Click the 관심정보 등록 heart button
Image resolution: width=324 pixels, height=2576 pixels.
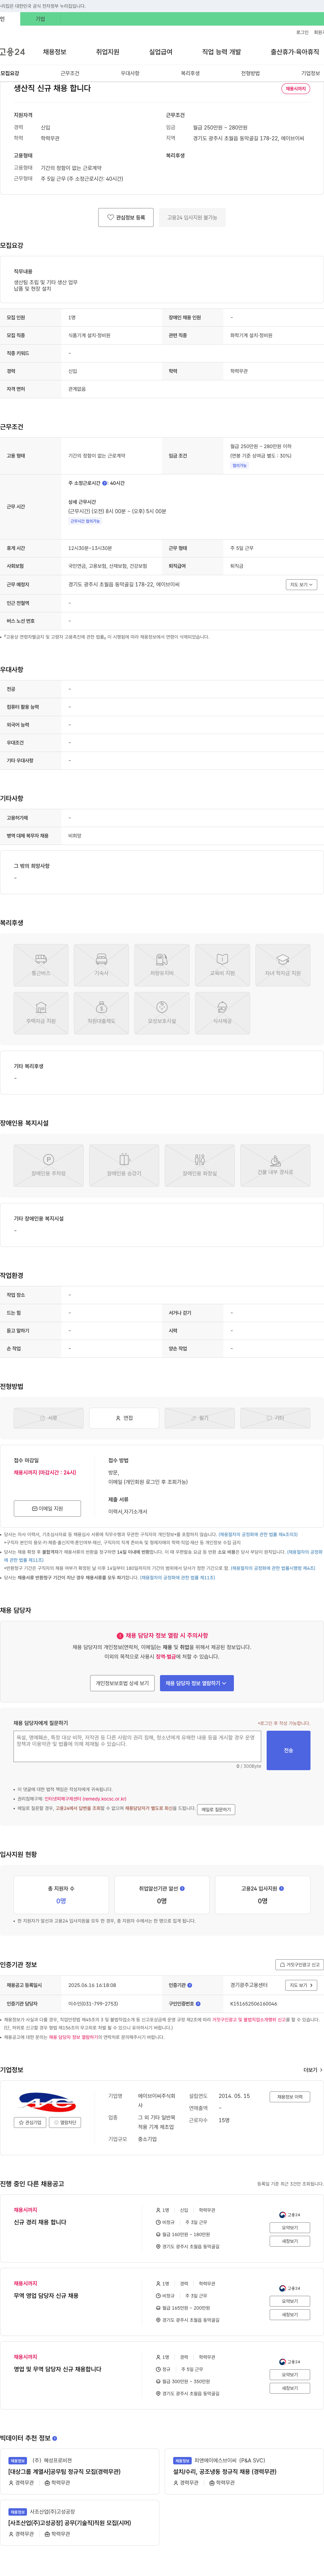tap(126, 217)
